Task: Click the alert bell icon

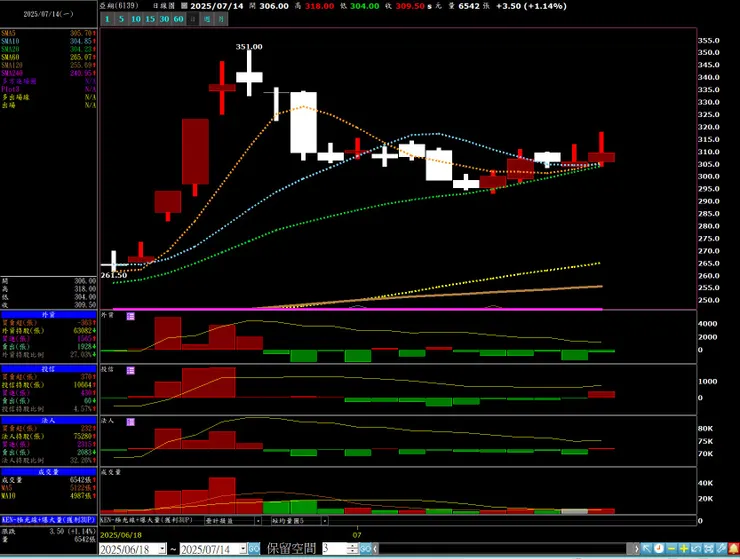Action: (x=733, y=549)
